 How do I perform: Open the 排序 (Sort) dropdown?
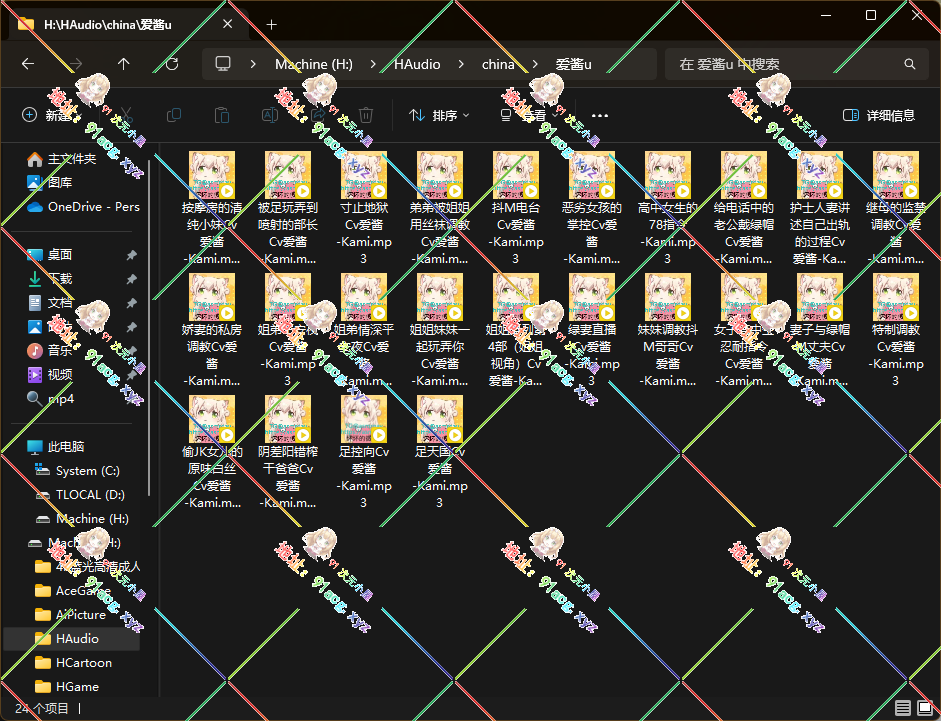pos(439,115)
